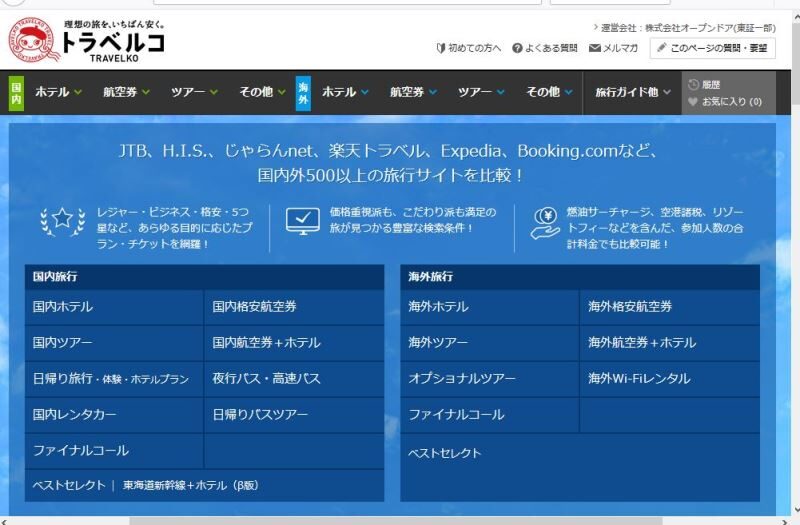Screen dimensions: 800x525
Task: Open the 履歴 history clock icon
Action: pyautogui.click(x=694, y=85)
